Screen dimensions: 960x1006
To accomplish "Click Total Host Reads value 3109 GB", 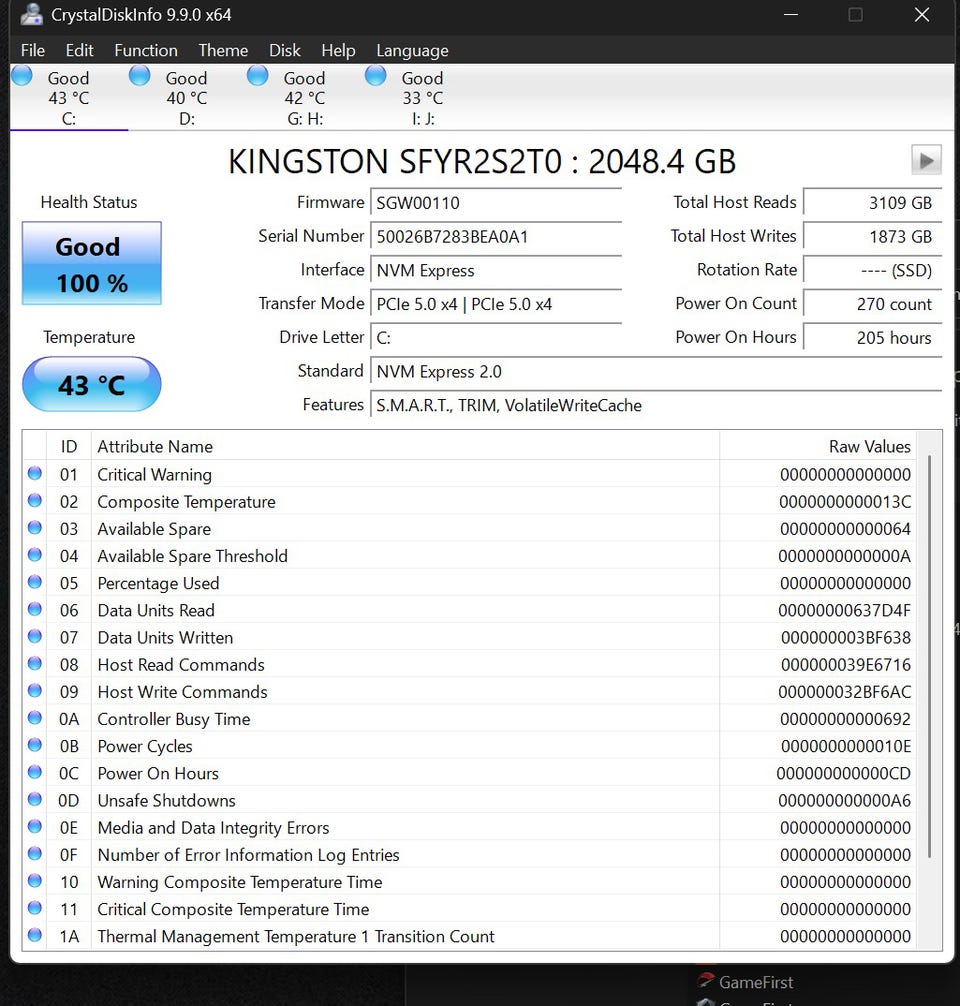I will click(872, 203).
